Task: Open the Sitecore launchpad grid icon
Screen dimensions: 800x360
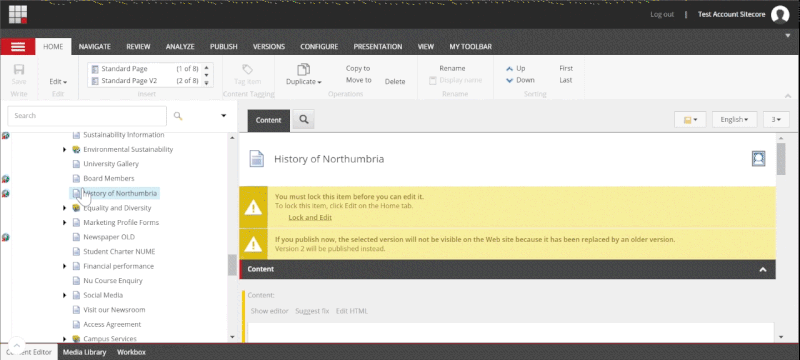Action: tap(18, 14)
